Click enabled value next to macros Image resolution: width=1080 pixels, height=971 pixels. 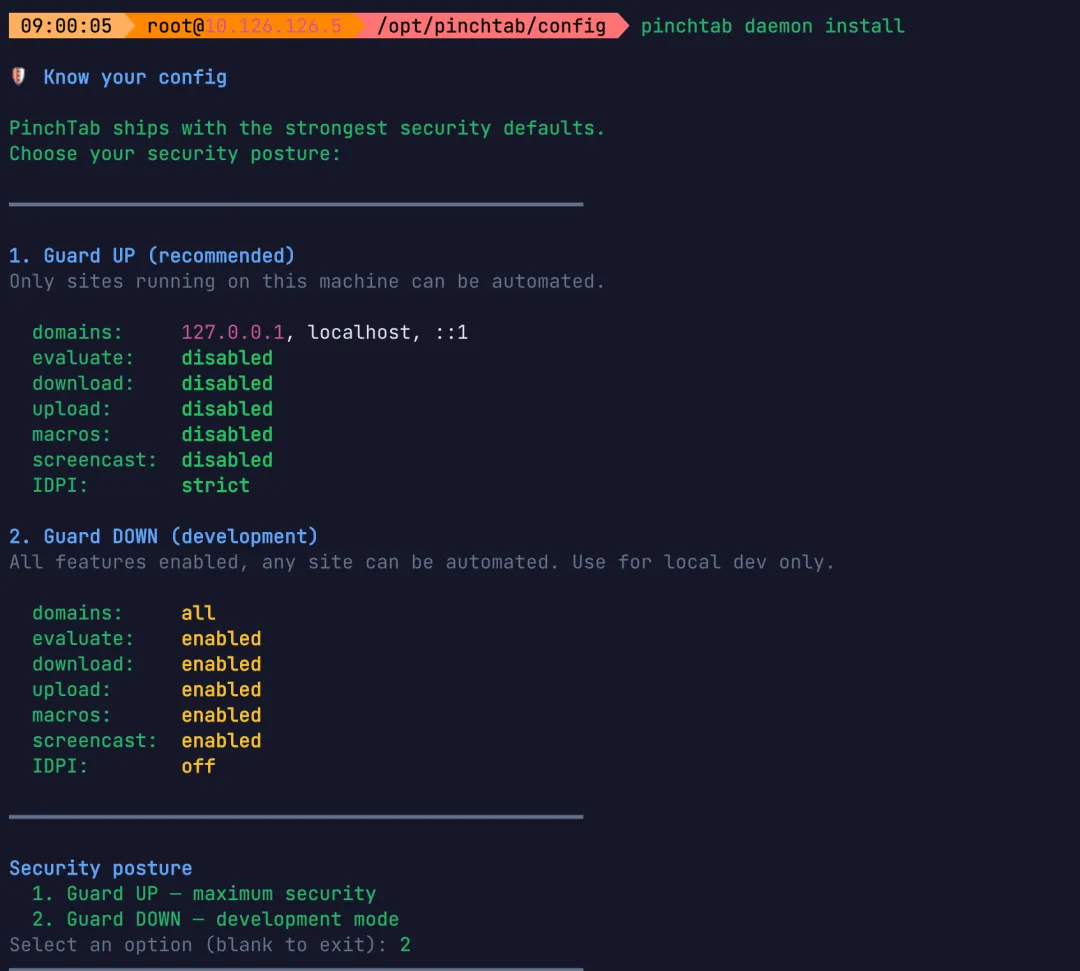(x=221, y=714)
